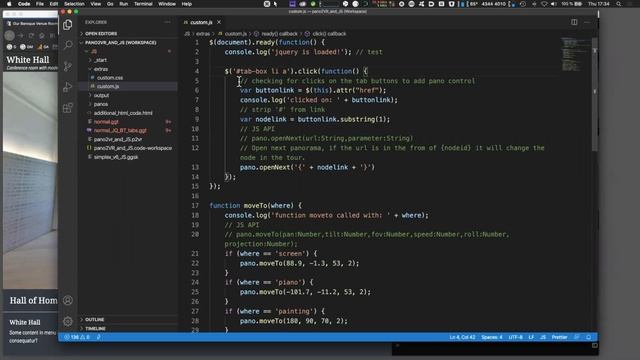The image size is (640, 360).
Task: Click White Hall entry in browser window
Action: point(24,322)
